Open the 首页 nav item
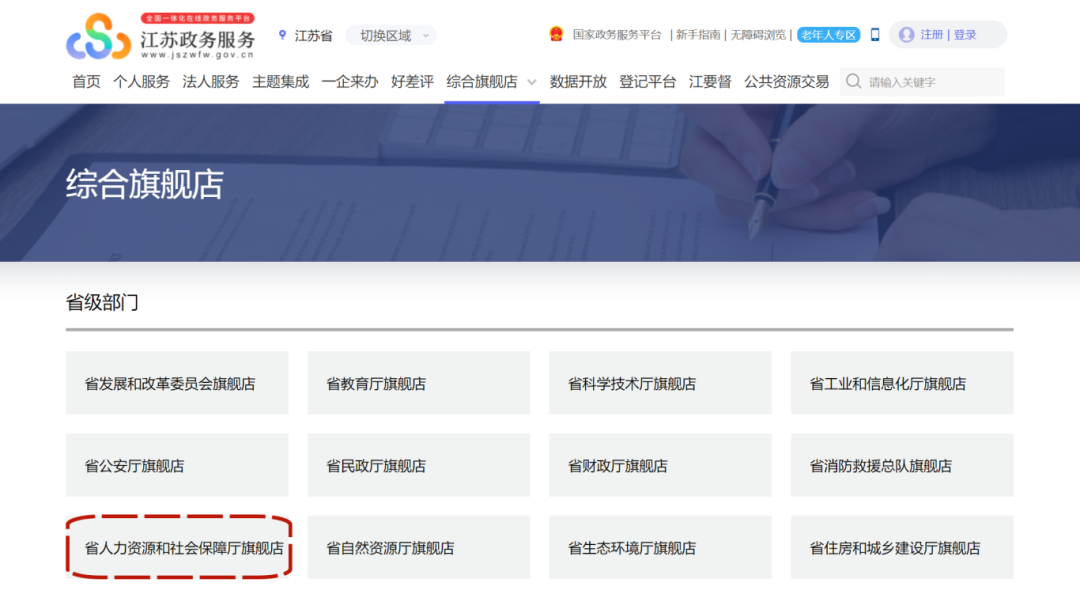This screenshot has height=594, width=1080. [x=86, y=82]
